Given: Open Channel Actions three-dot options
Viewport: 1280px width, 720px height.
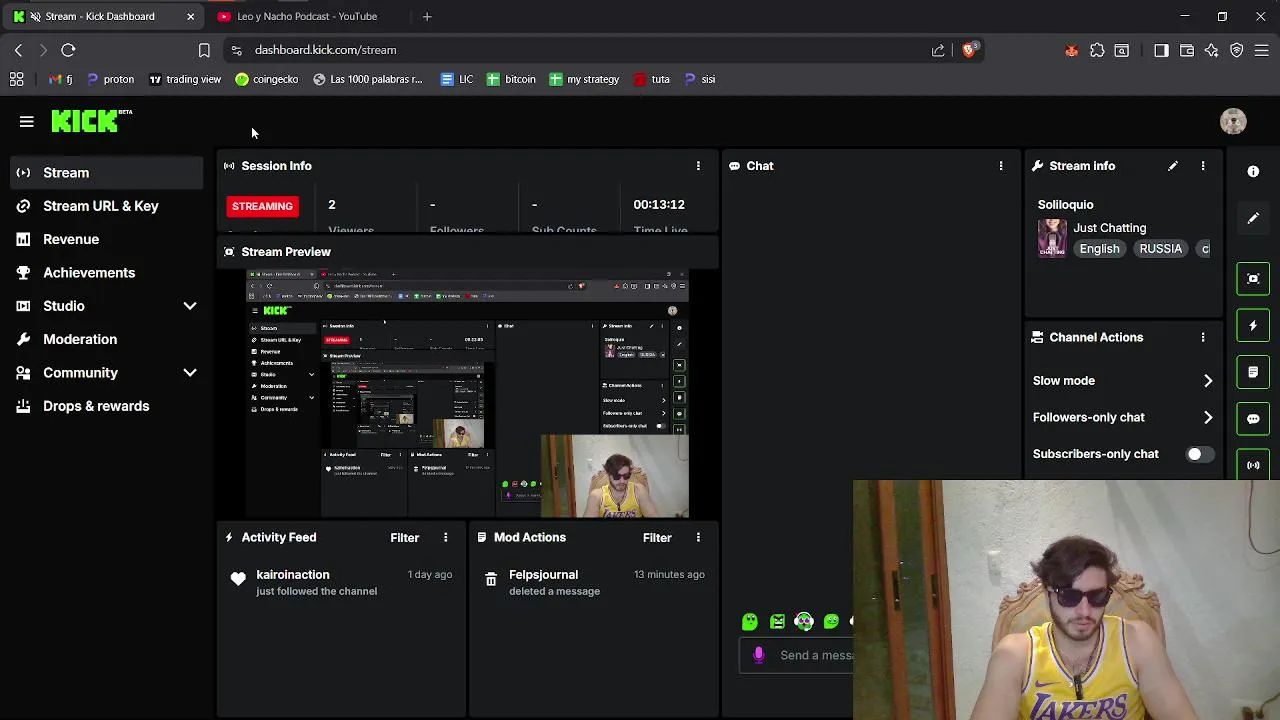Looking at the screenshot, I should coord(1203,338).
